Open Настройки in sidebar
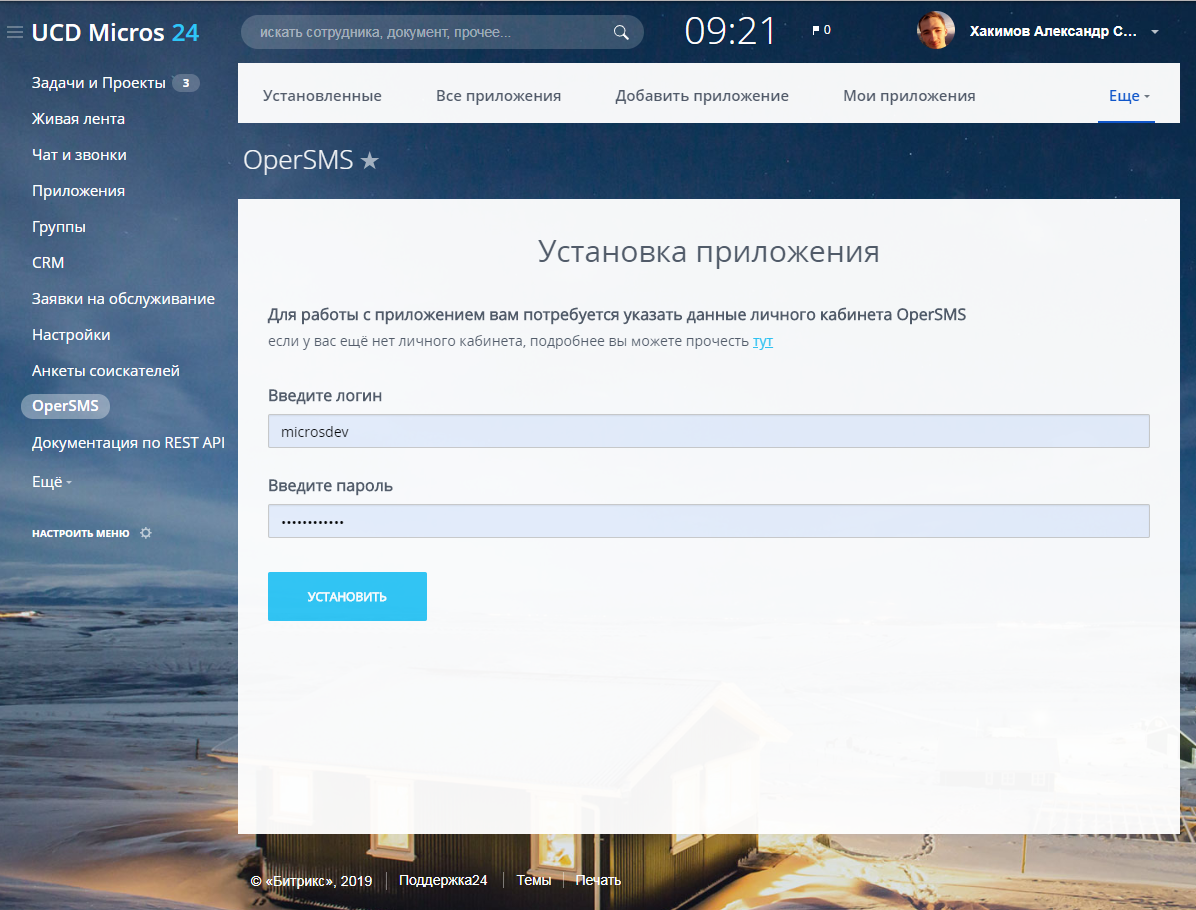The width and height of the screenshot is (1196, 910). pos(71,335)
